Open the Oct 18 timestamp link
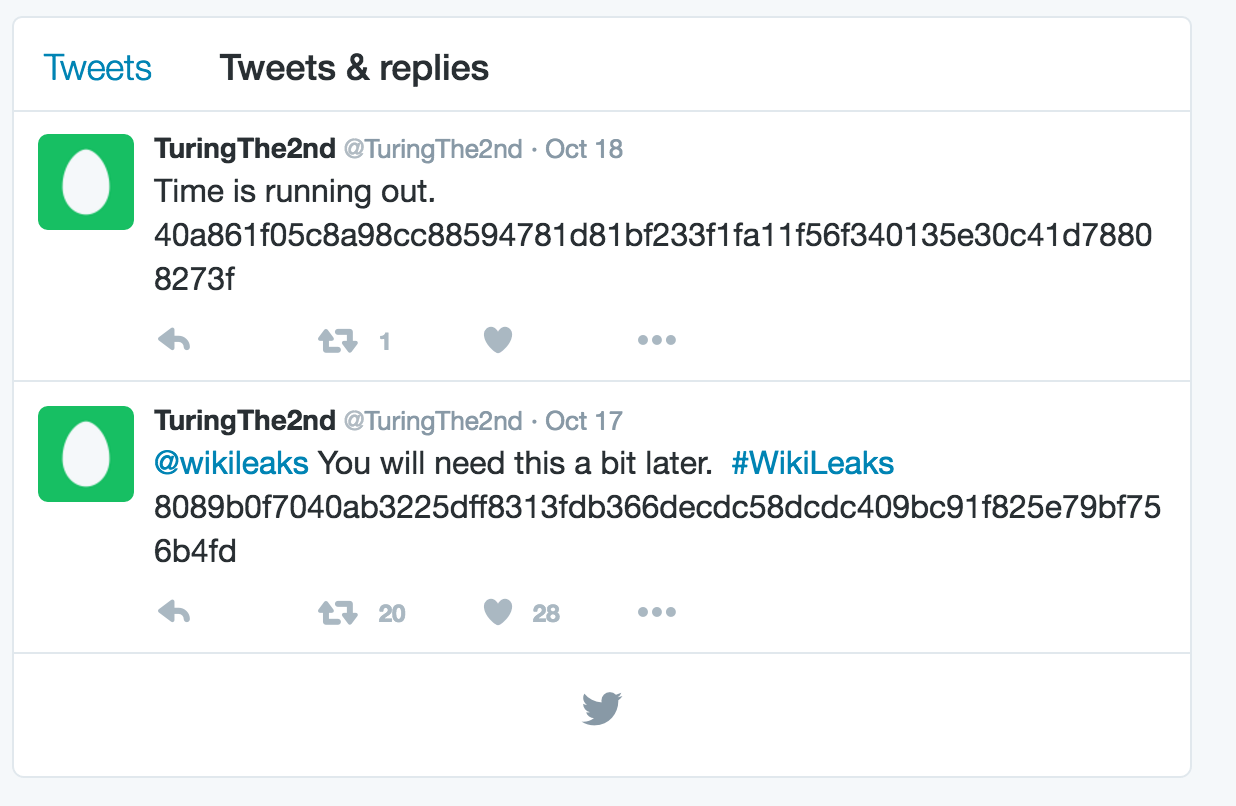 point(584,149)
